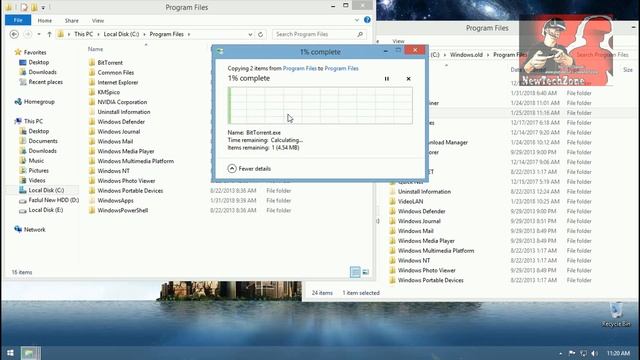The image size is (640, 360).
Task: Open the Recycle Bin on desktop
Action: pos(616,315)
